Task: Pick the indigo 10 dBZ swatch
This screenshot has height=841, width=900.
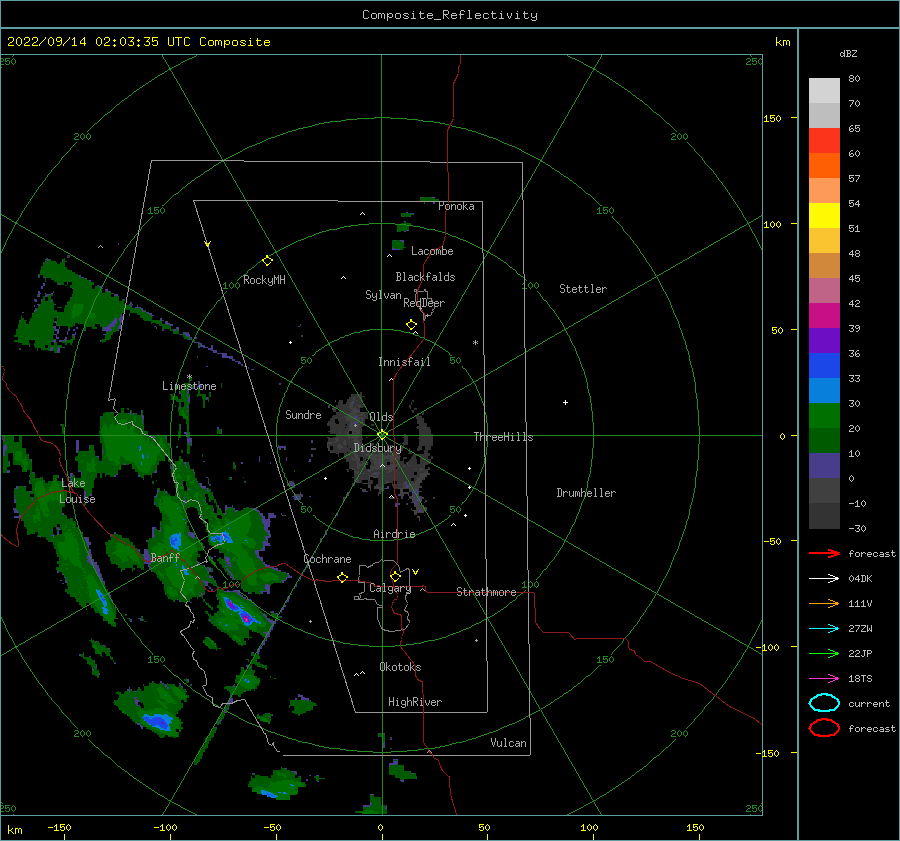Action: [824, 465]
